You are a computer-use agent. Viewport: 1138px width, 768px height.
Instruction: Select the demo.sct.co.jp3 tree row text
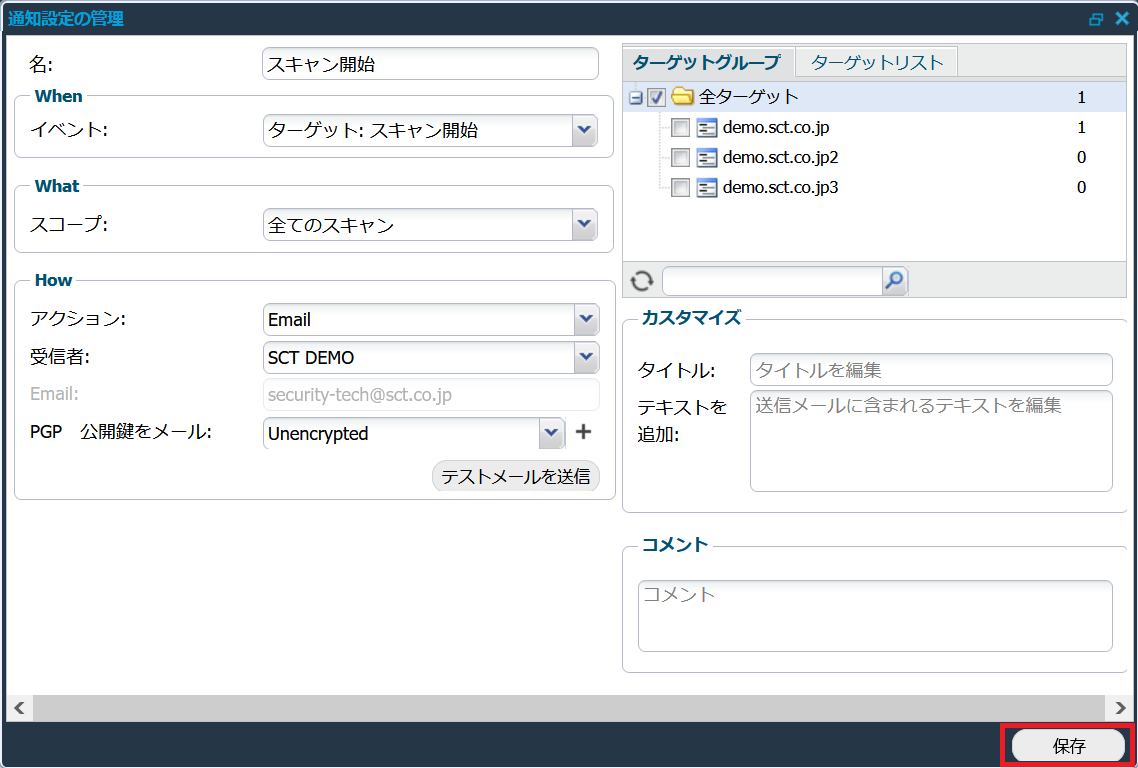780,187
